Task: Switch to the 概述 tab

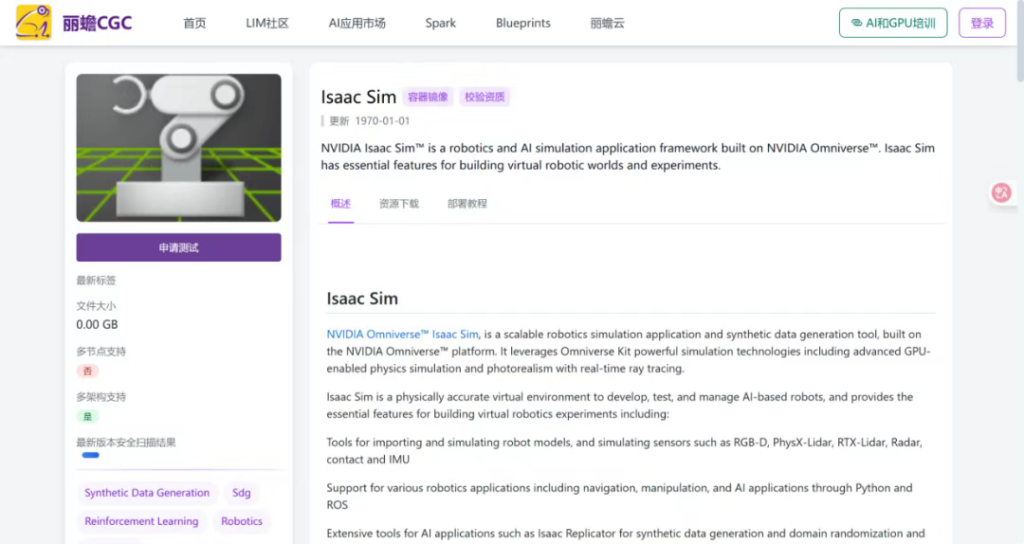Action: click(x=341, y=204)
